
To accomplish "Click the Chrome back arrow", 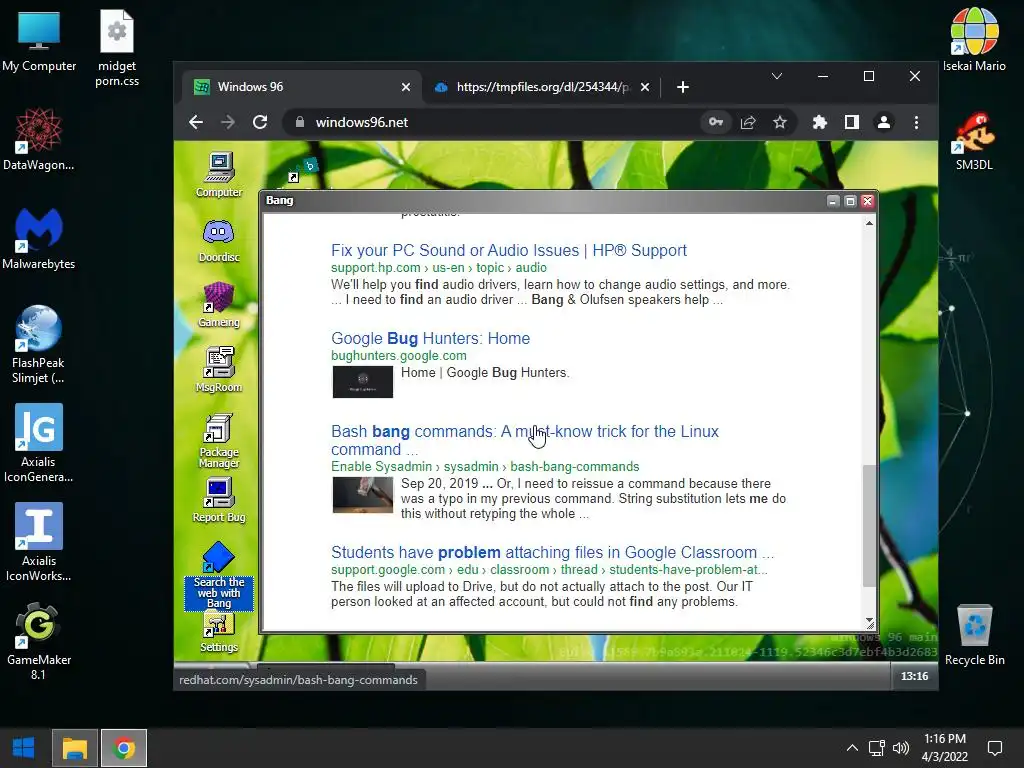I will coord(196,122).
